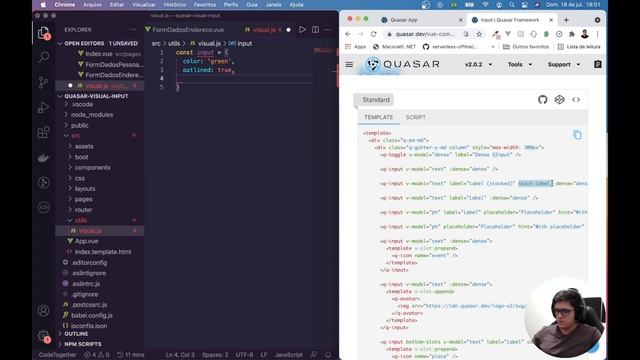Open a new Chrome tab
The image size is (640, 360).
click(x=566, y=20)
